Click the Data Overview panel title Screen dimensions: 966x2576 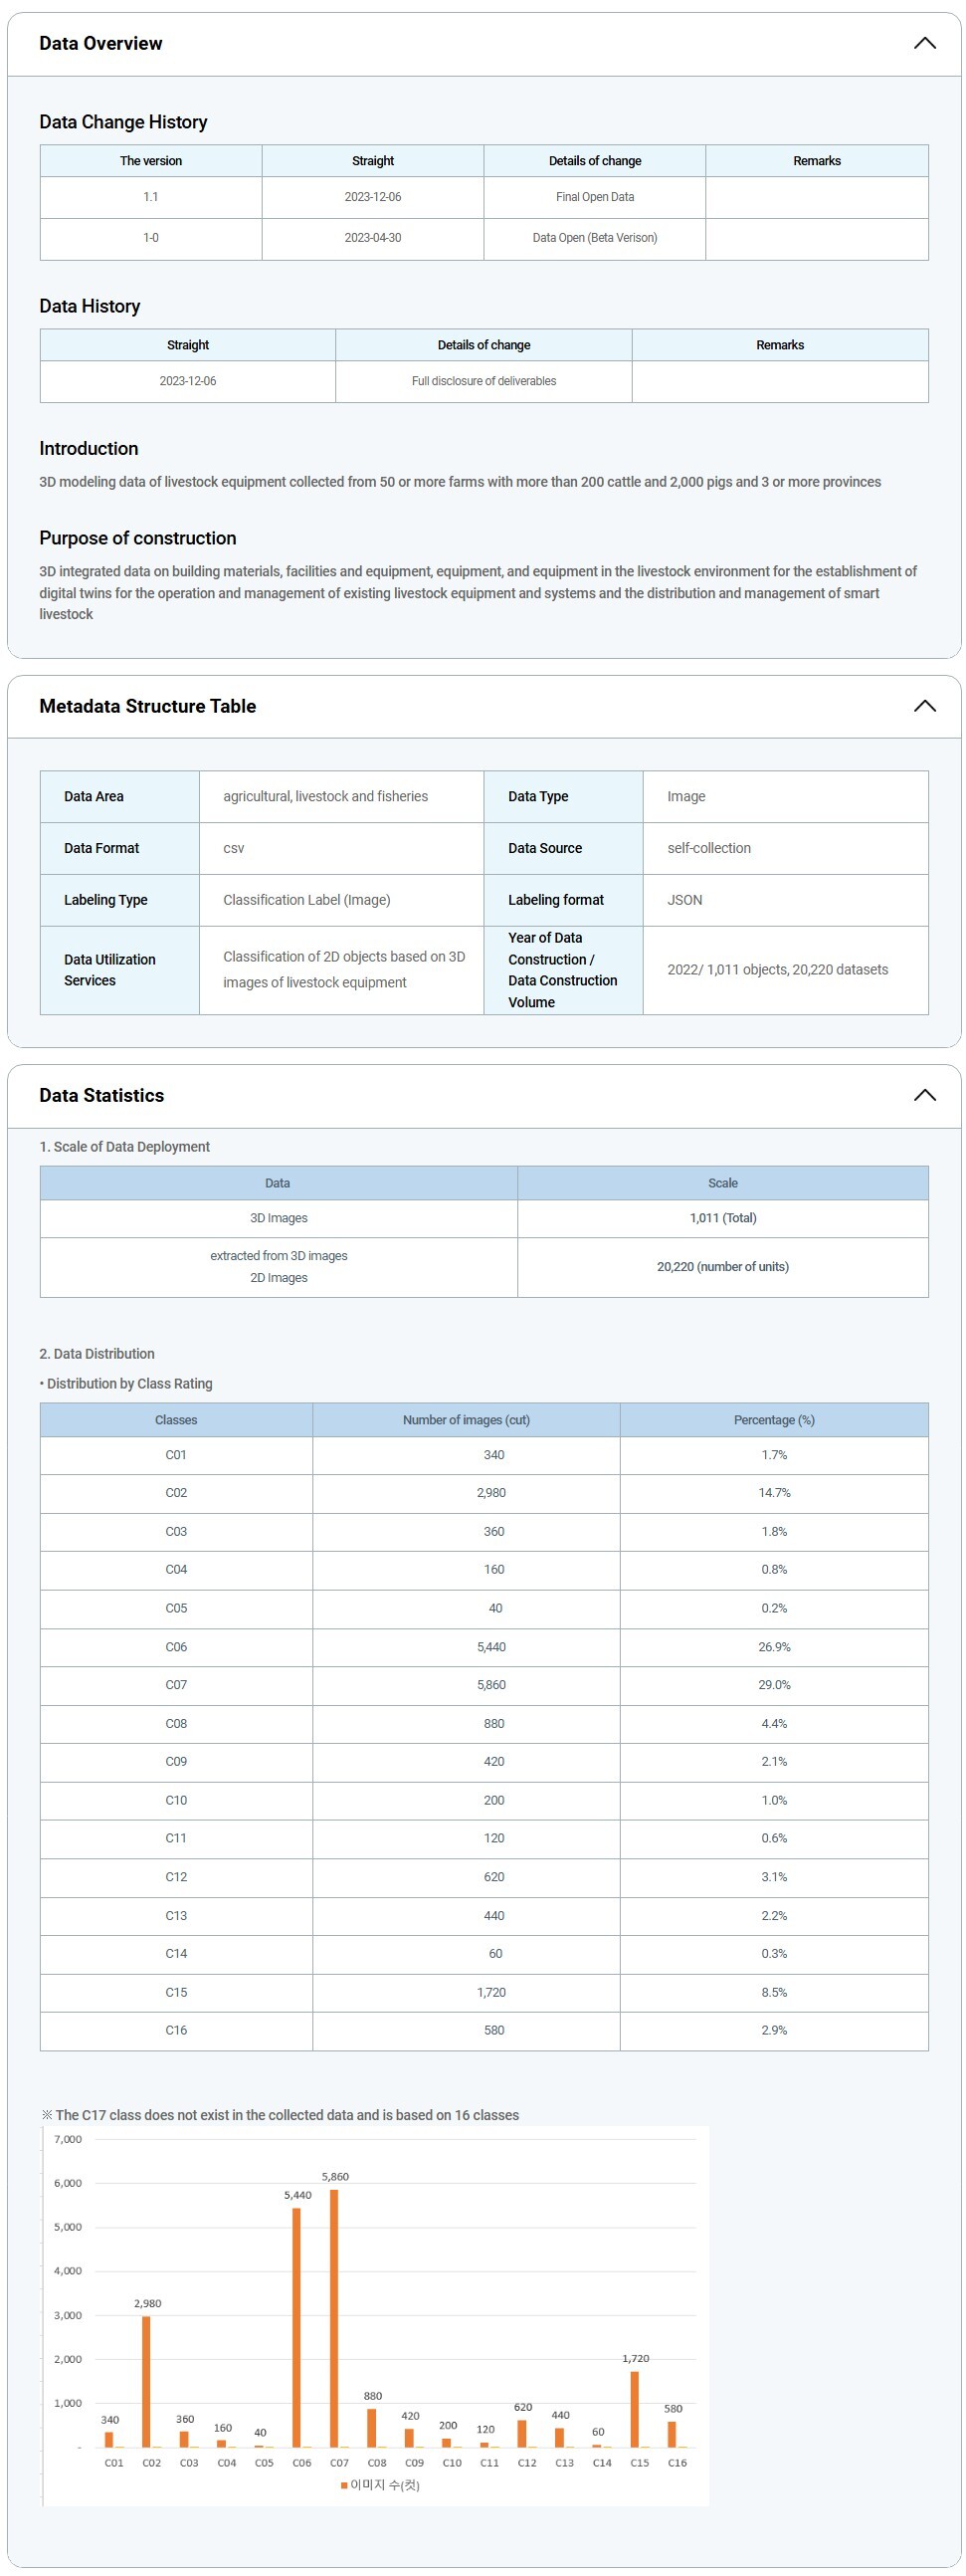[x=100, y=43]
